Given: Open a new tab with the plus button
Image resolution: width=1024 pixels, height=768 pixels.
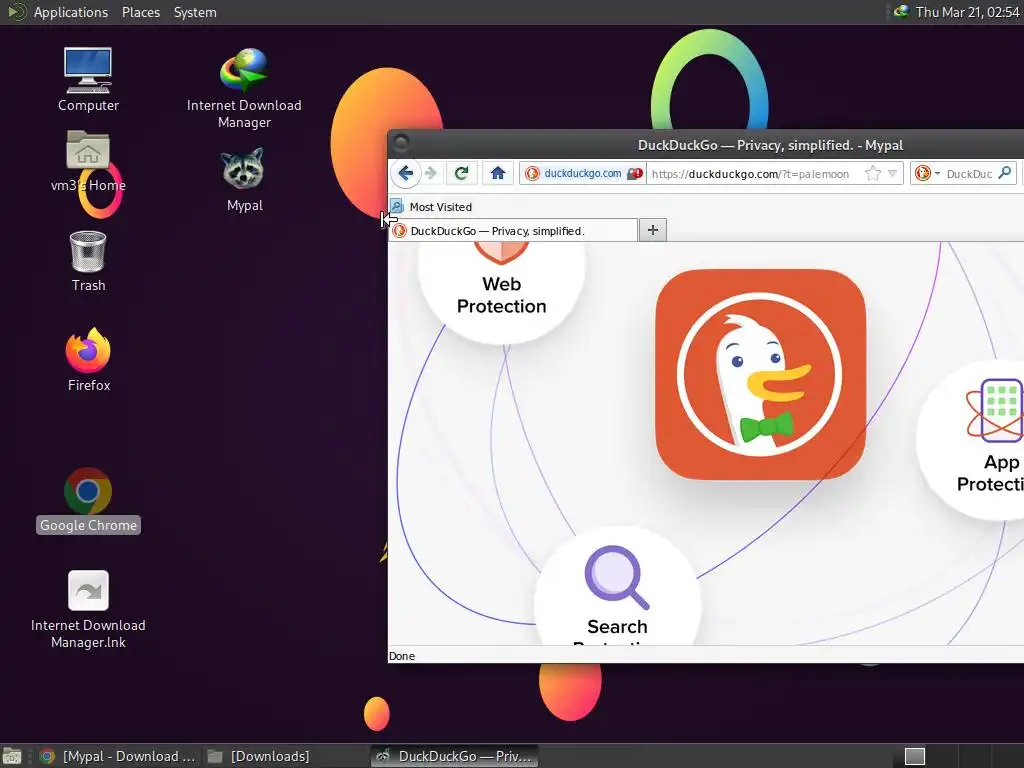Looking at the screenshot, I should coord(652,230).
